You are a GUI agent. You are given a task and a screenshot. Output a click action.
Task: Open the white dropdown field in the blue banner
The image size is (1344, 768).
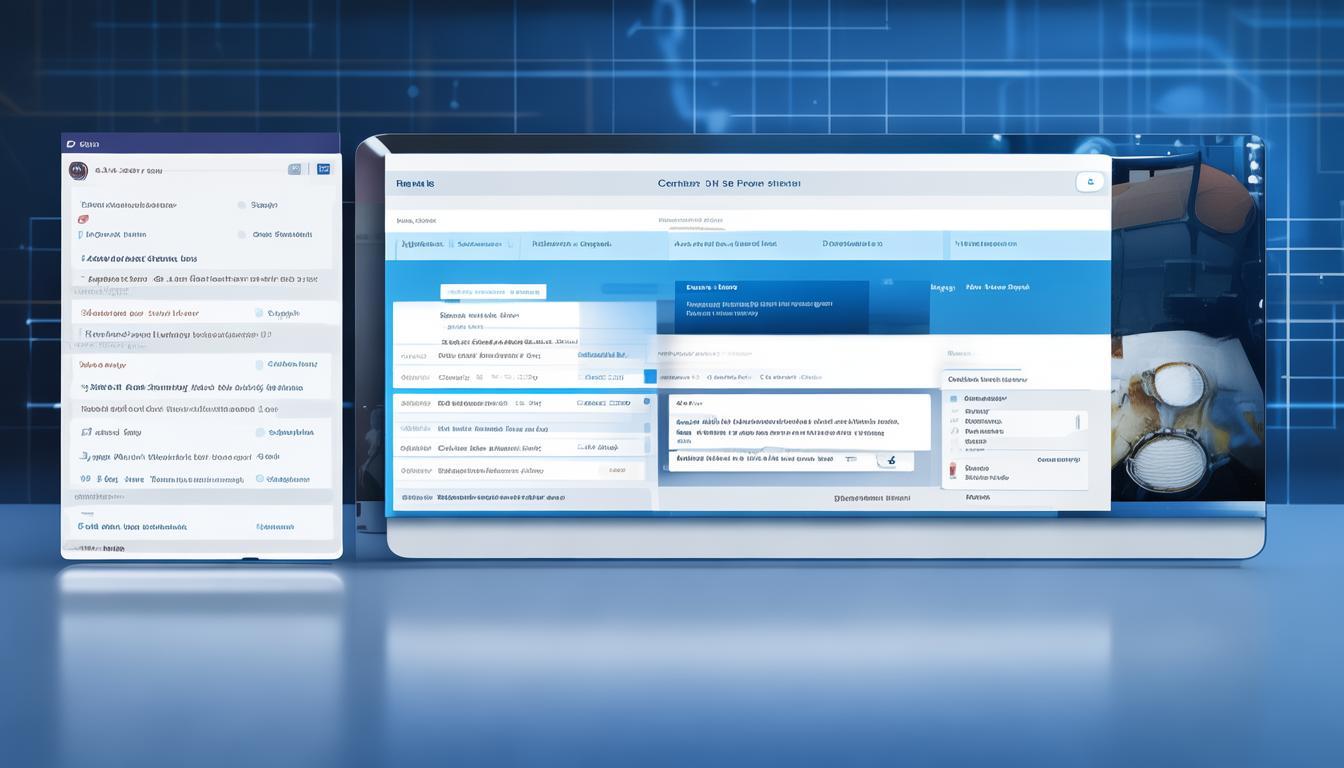(493, 292)
